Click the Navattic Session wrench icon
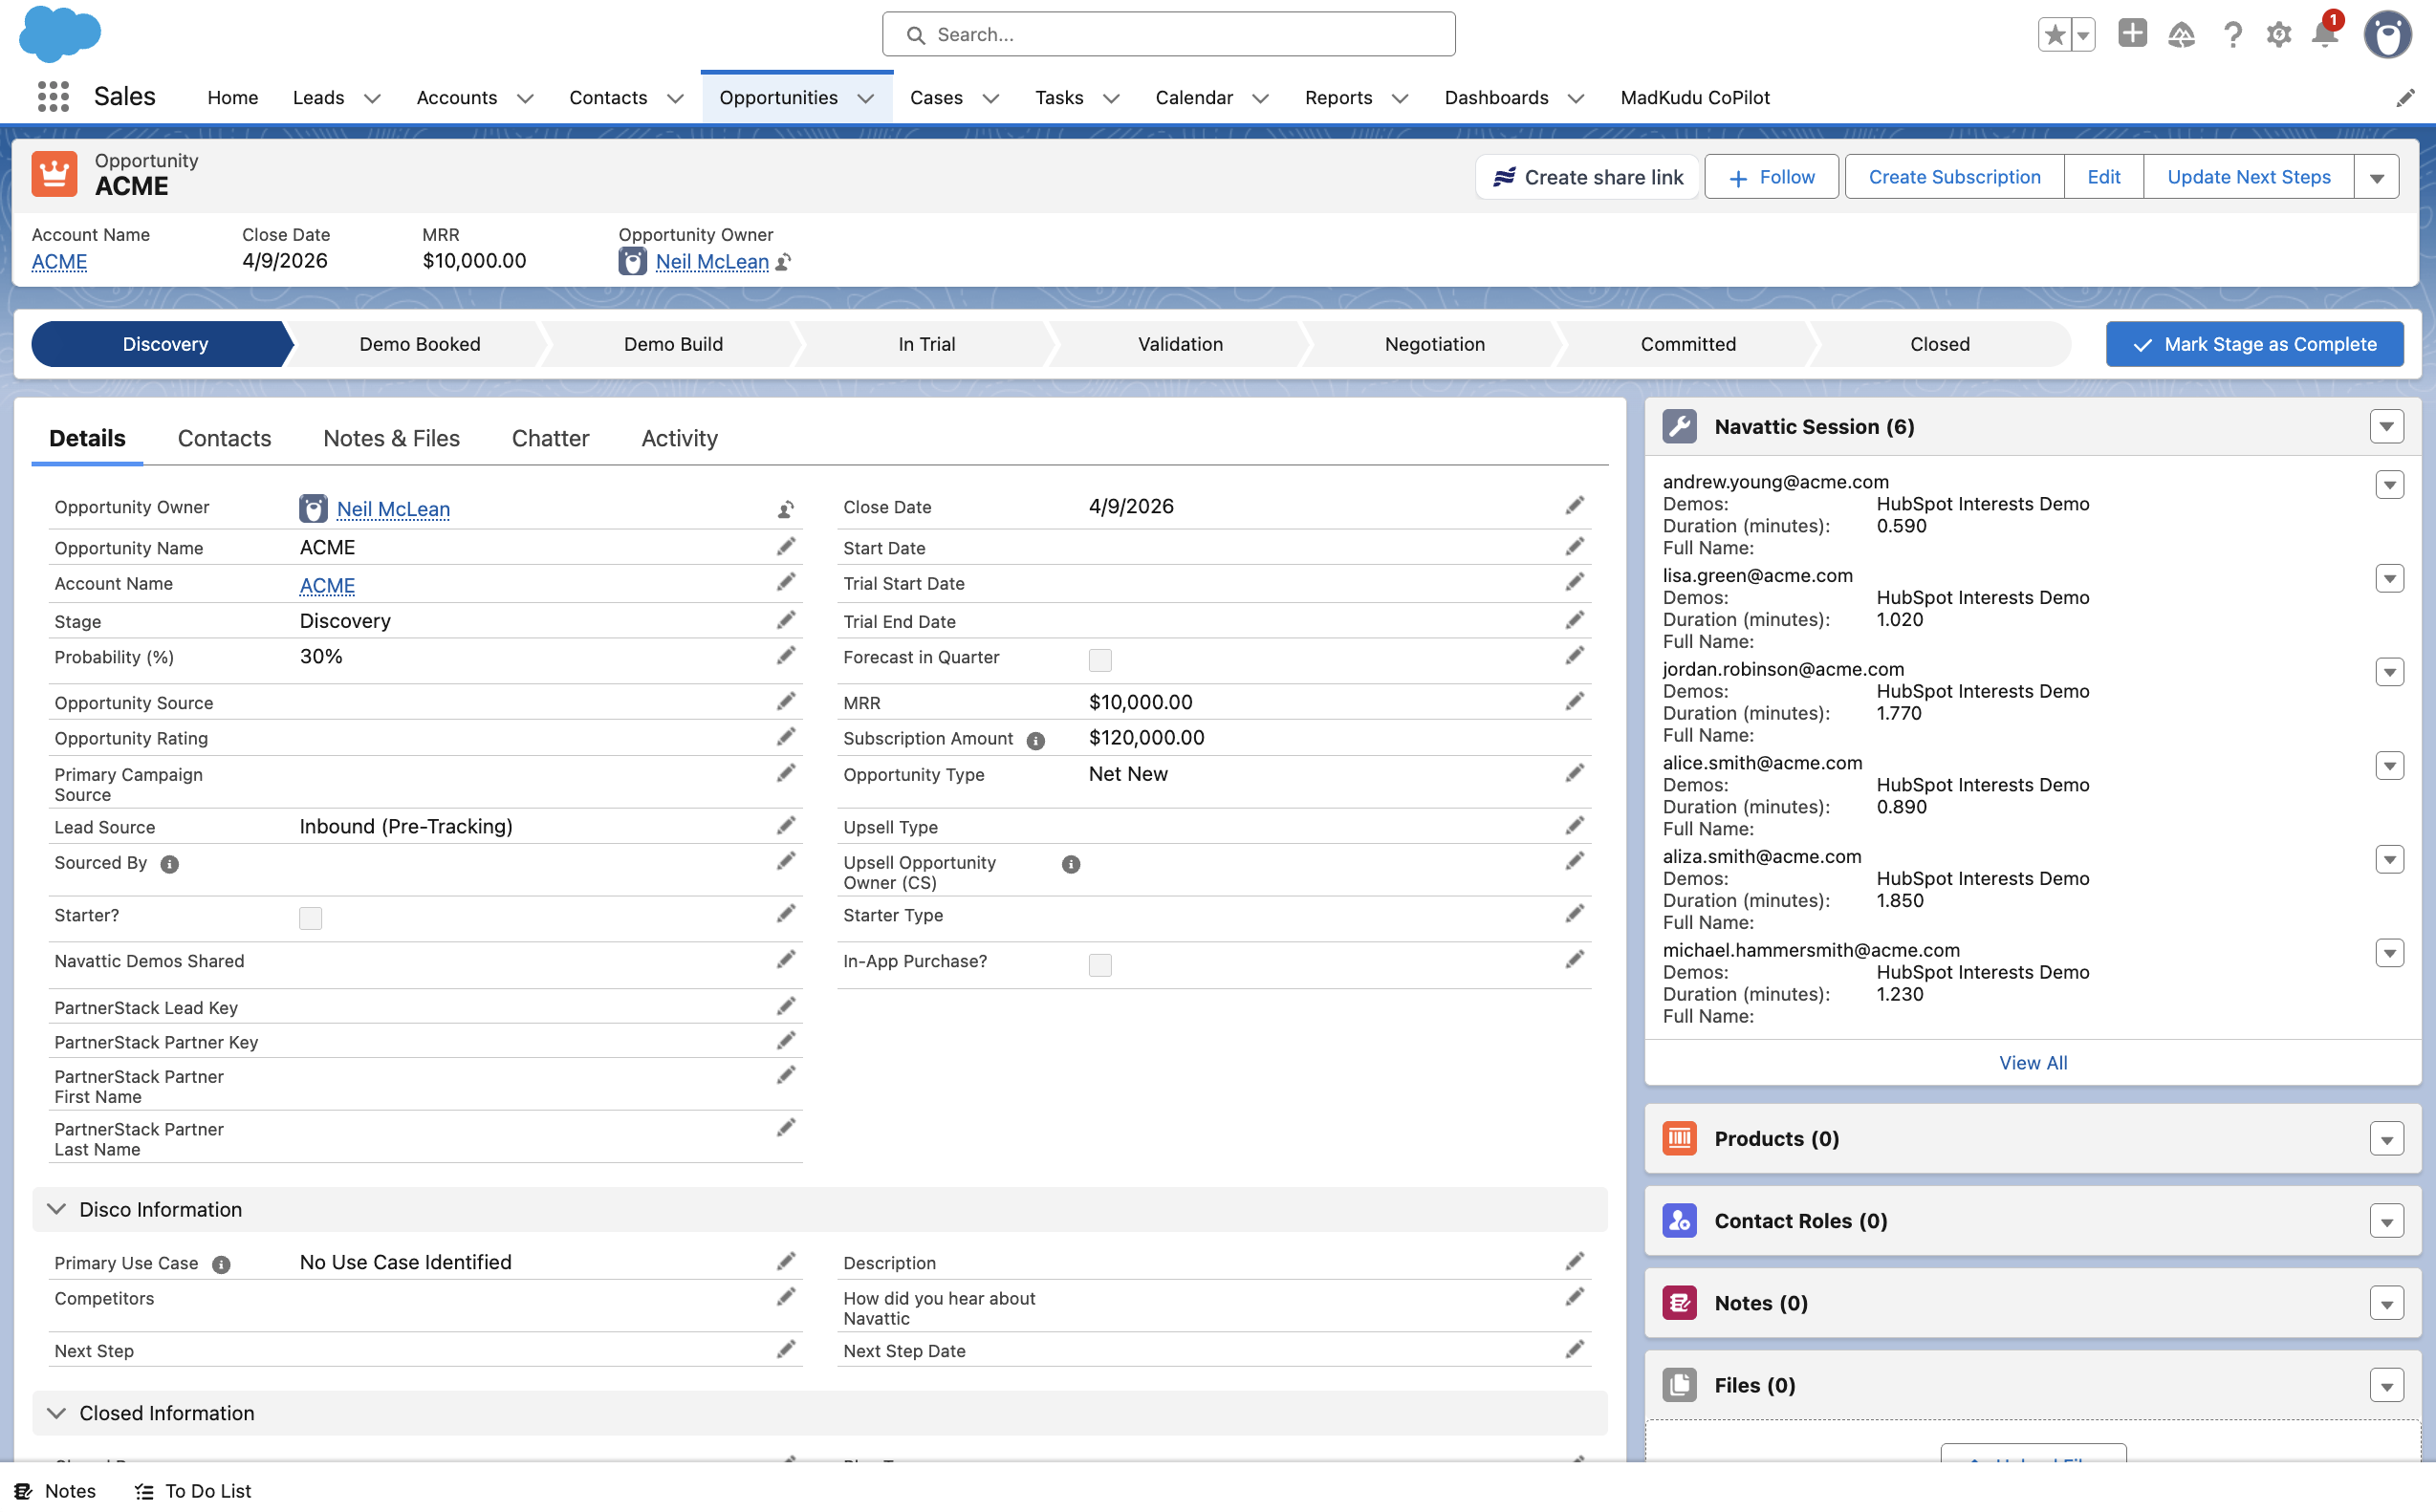 (1679, 426)
